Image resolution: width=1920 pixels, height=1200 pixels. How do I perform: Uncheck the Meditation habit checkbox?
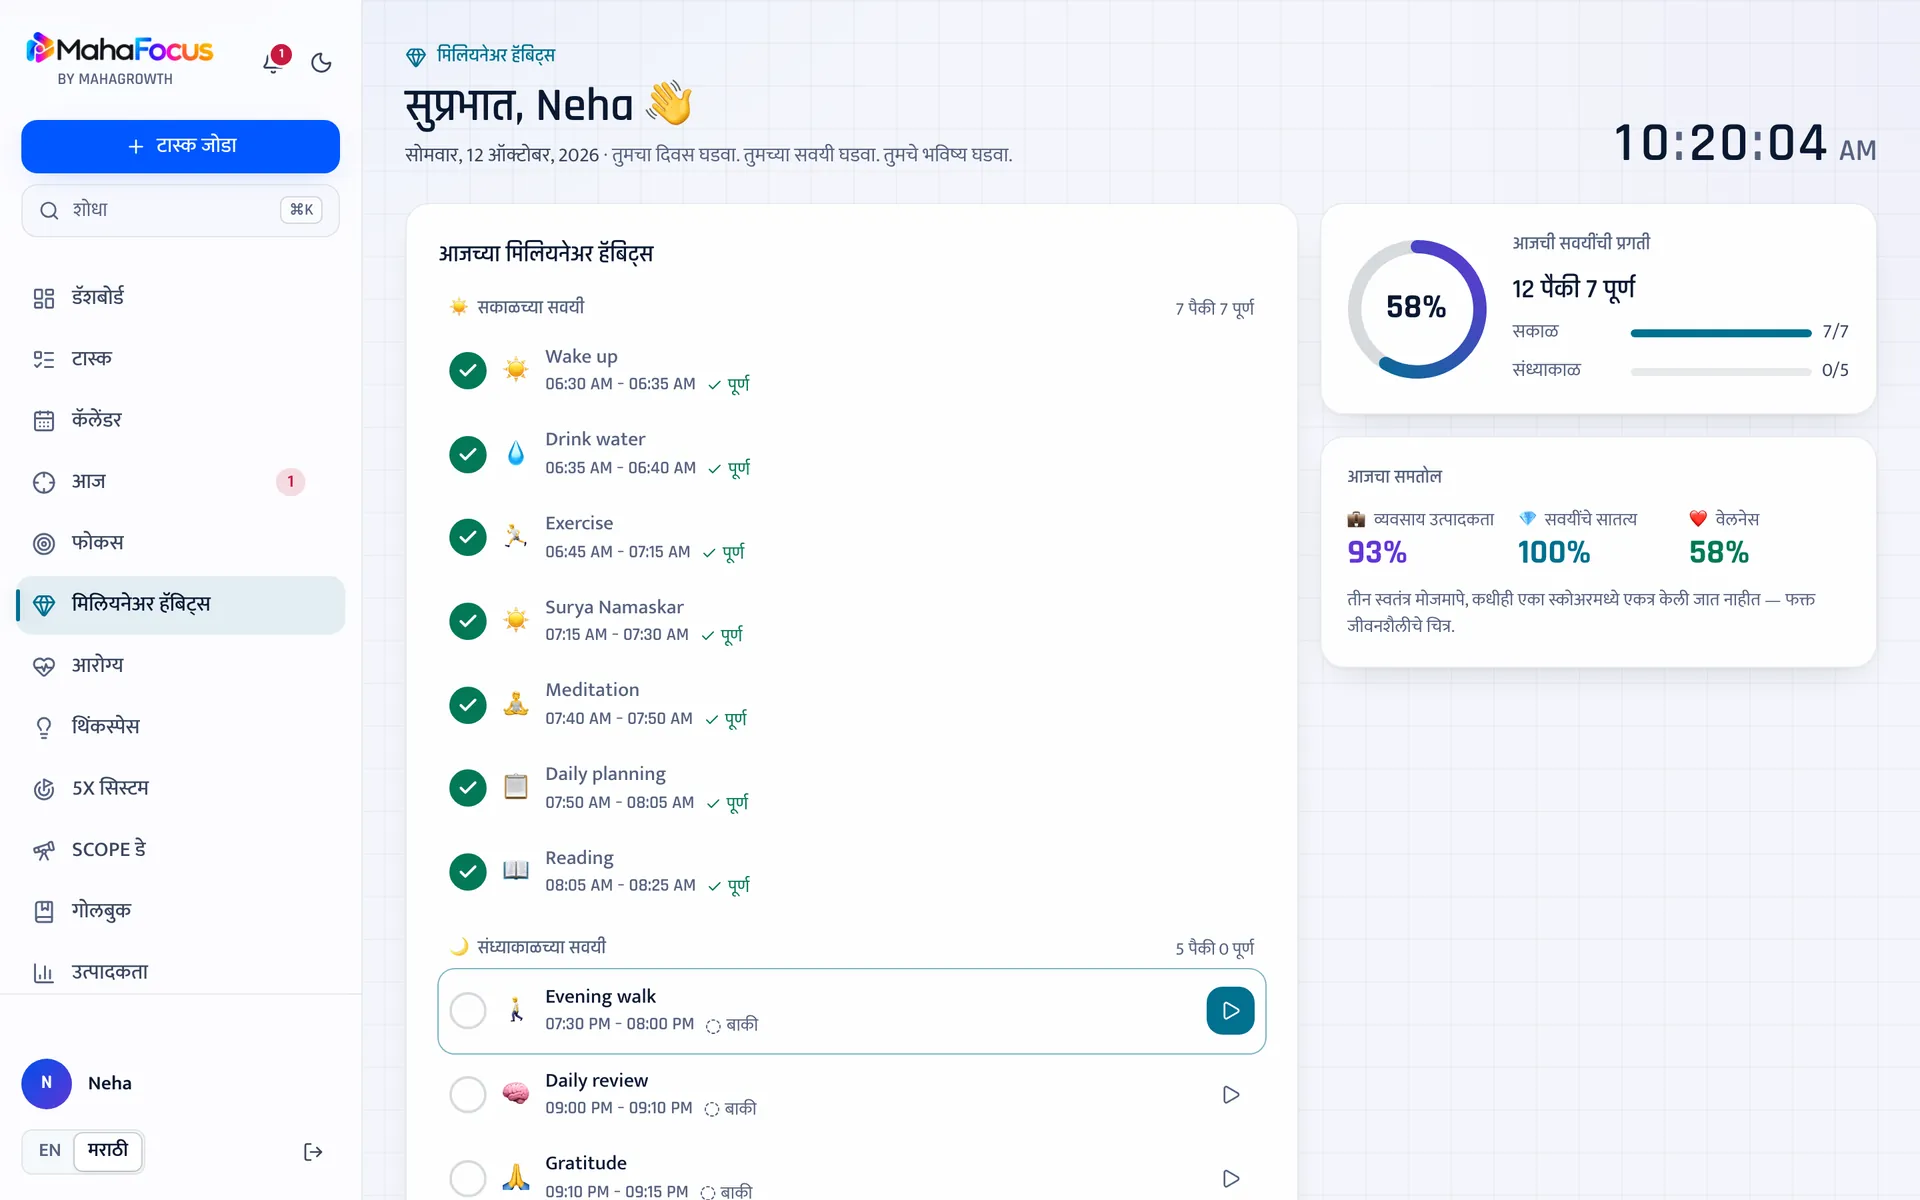[468, 704]
